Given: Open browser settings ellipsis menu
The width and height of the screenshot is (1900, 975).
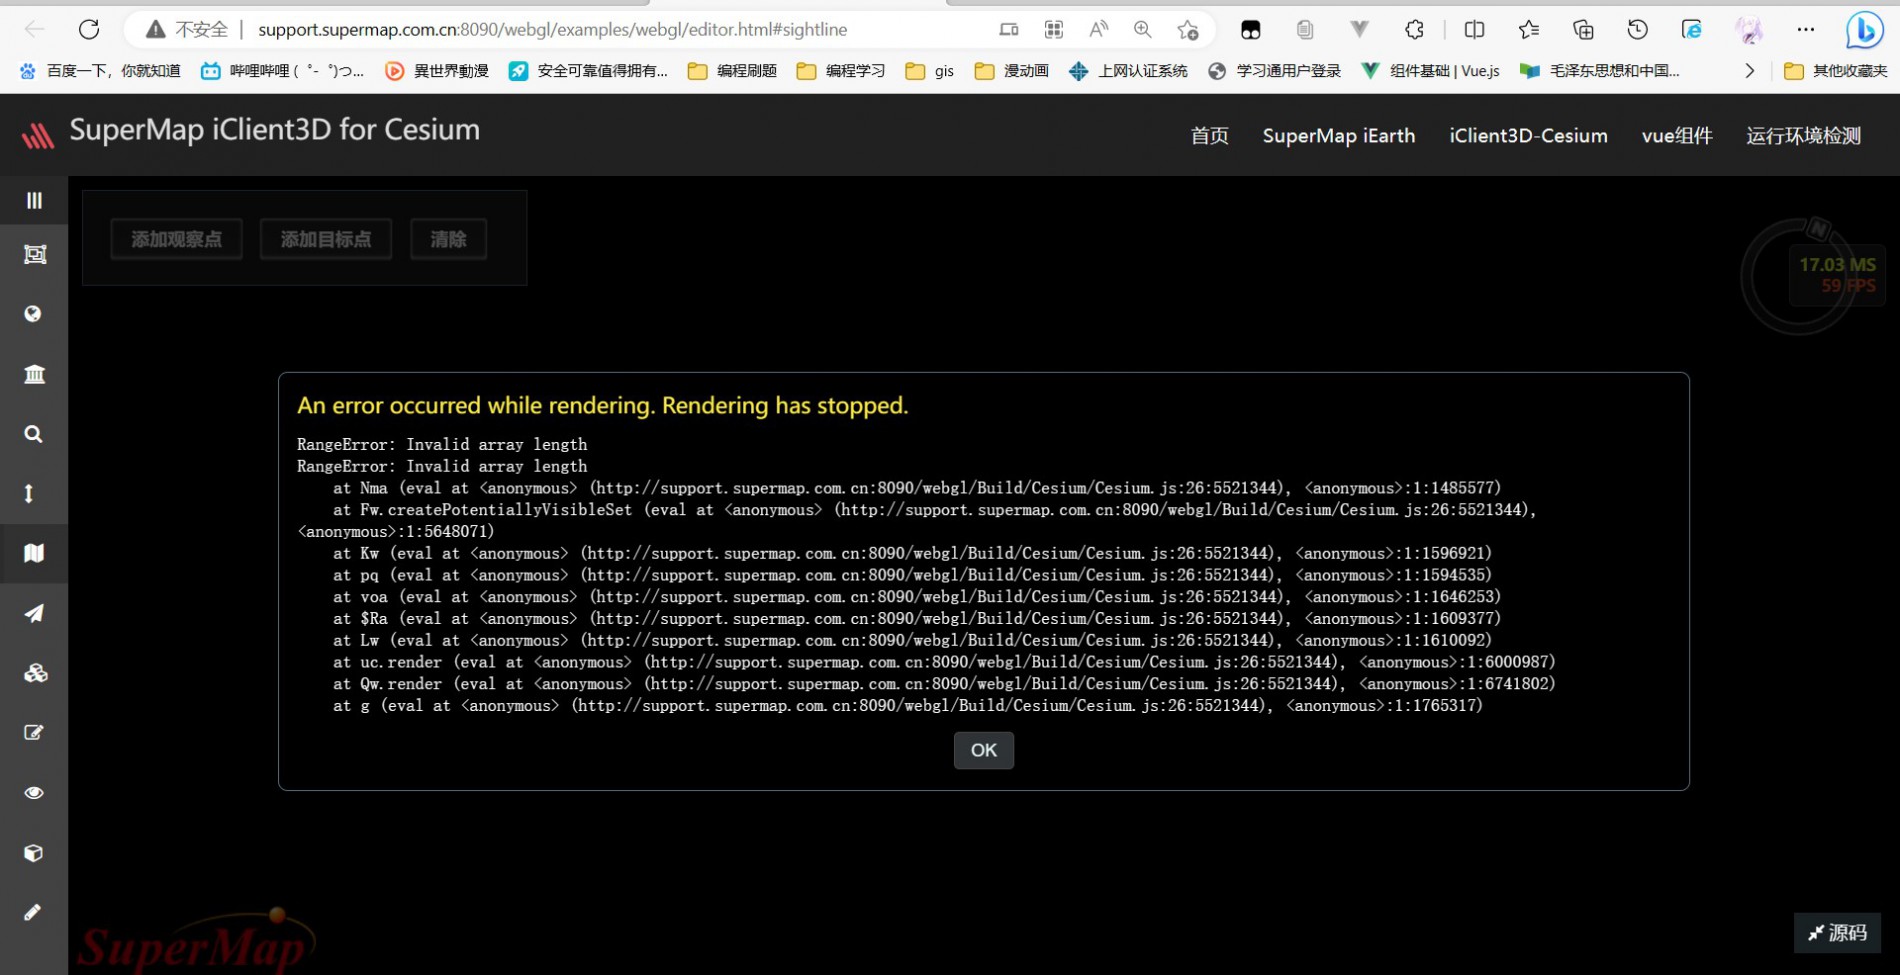Looking at the screenshot, I should coord(1805,30).
